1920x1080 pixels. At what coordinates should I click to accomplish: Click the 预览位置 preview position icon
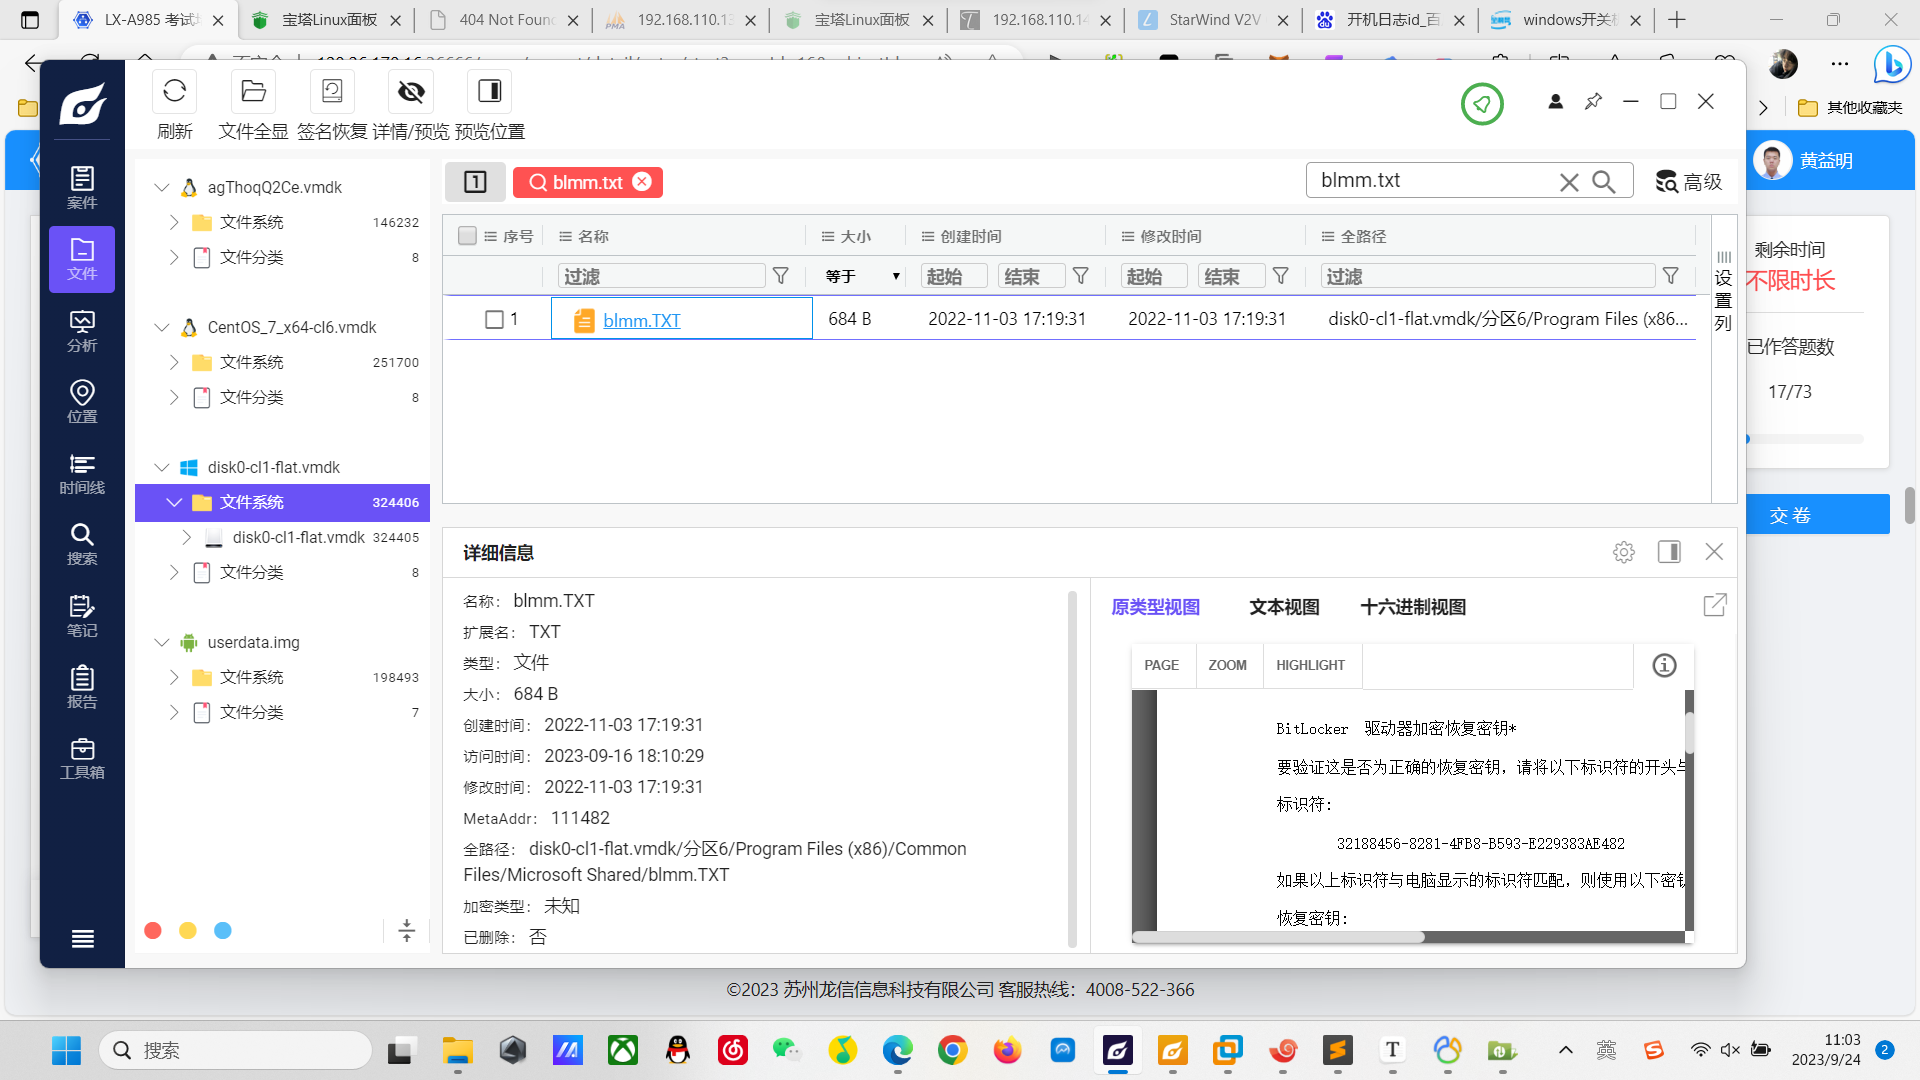pyautogui.click(x=489, y=92)
